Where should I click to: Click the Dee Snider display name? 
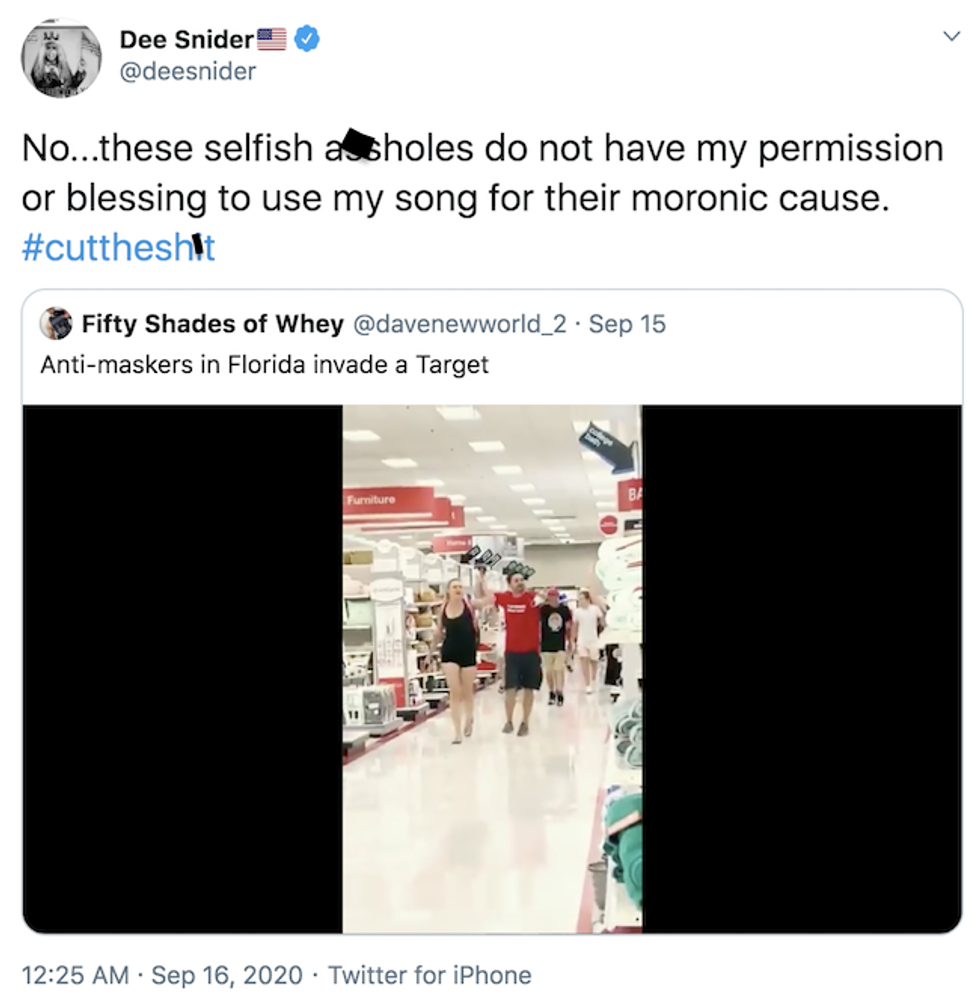point(186,40)
